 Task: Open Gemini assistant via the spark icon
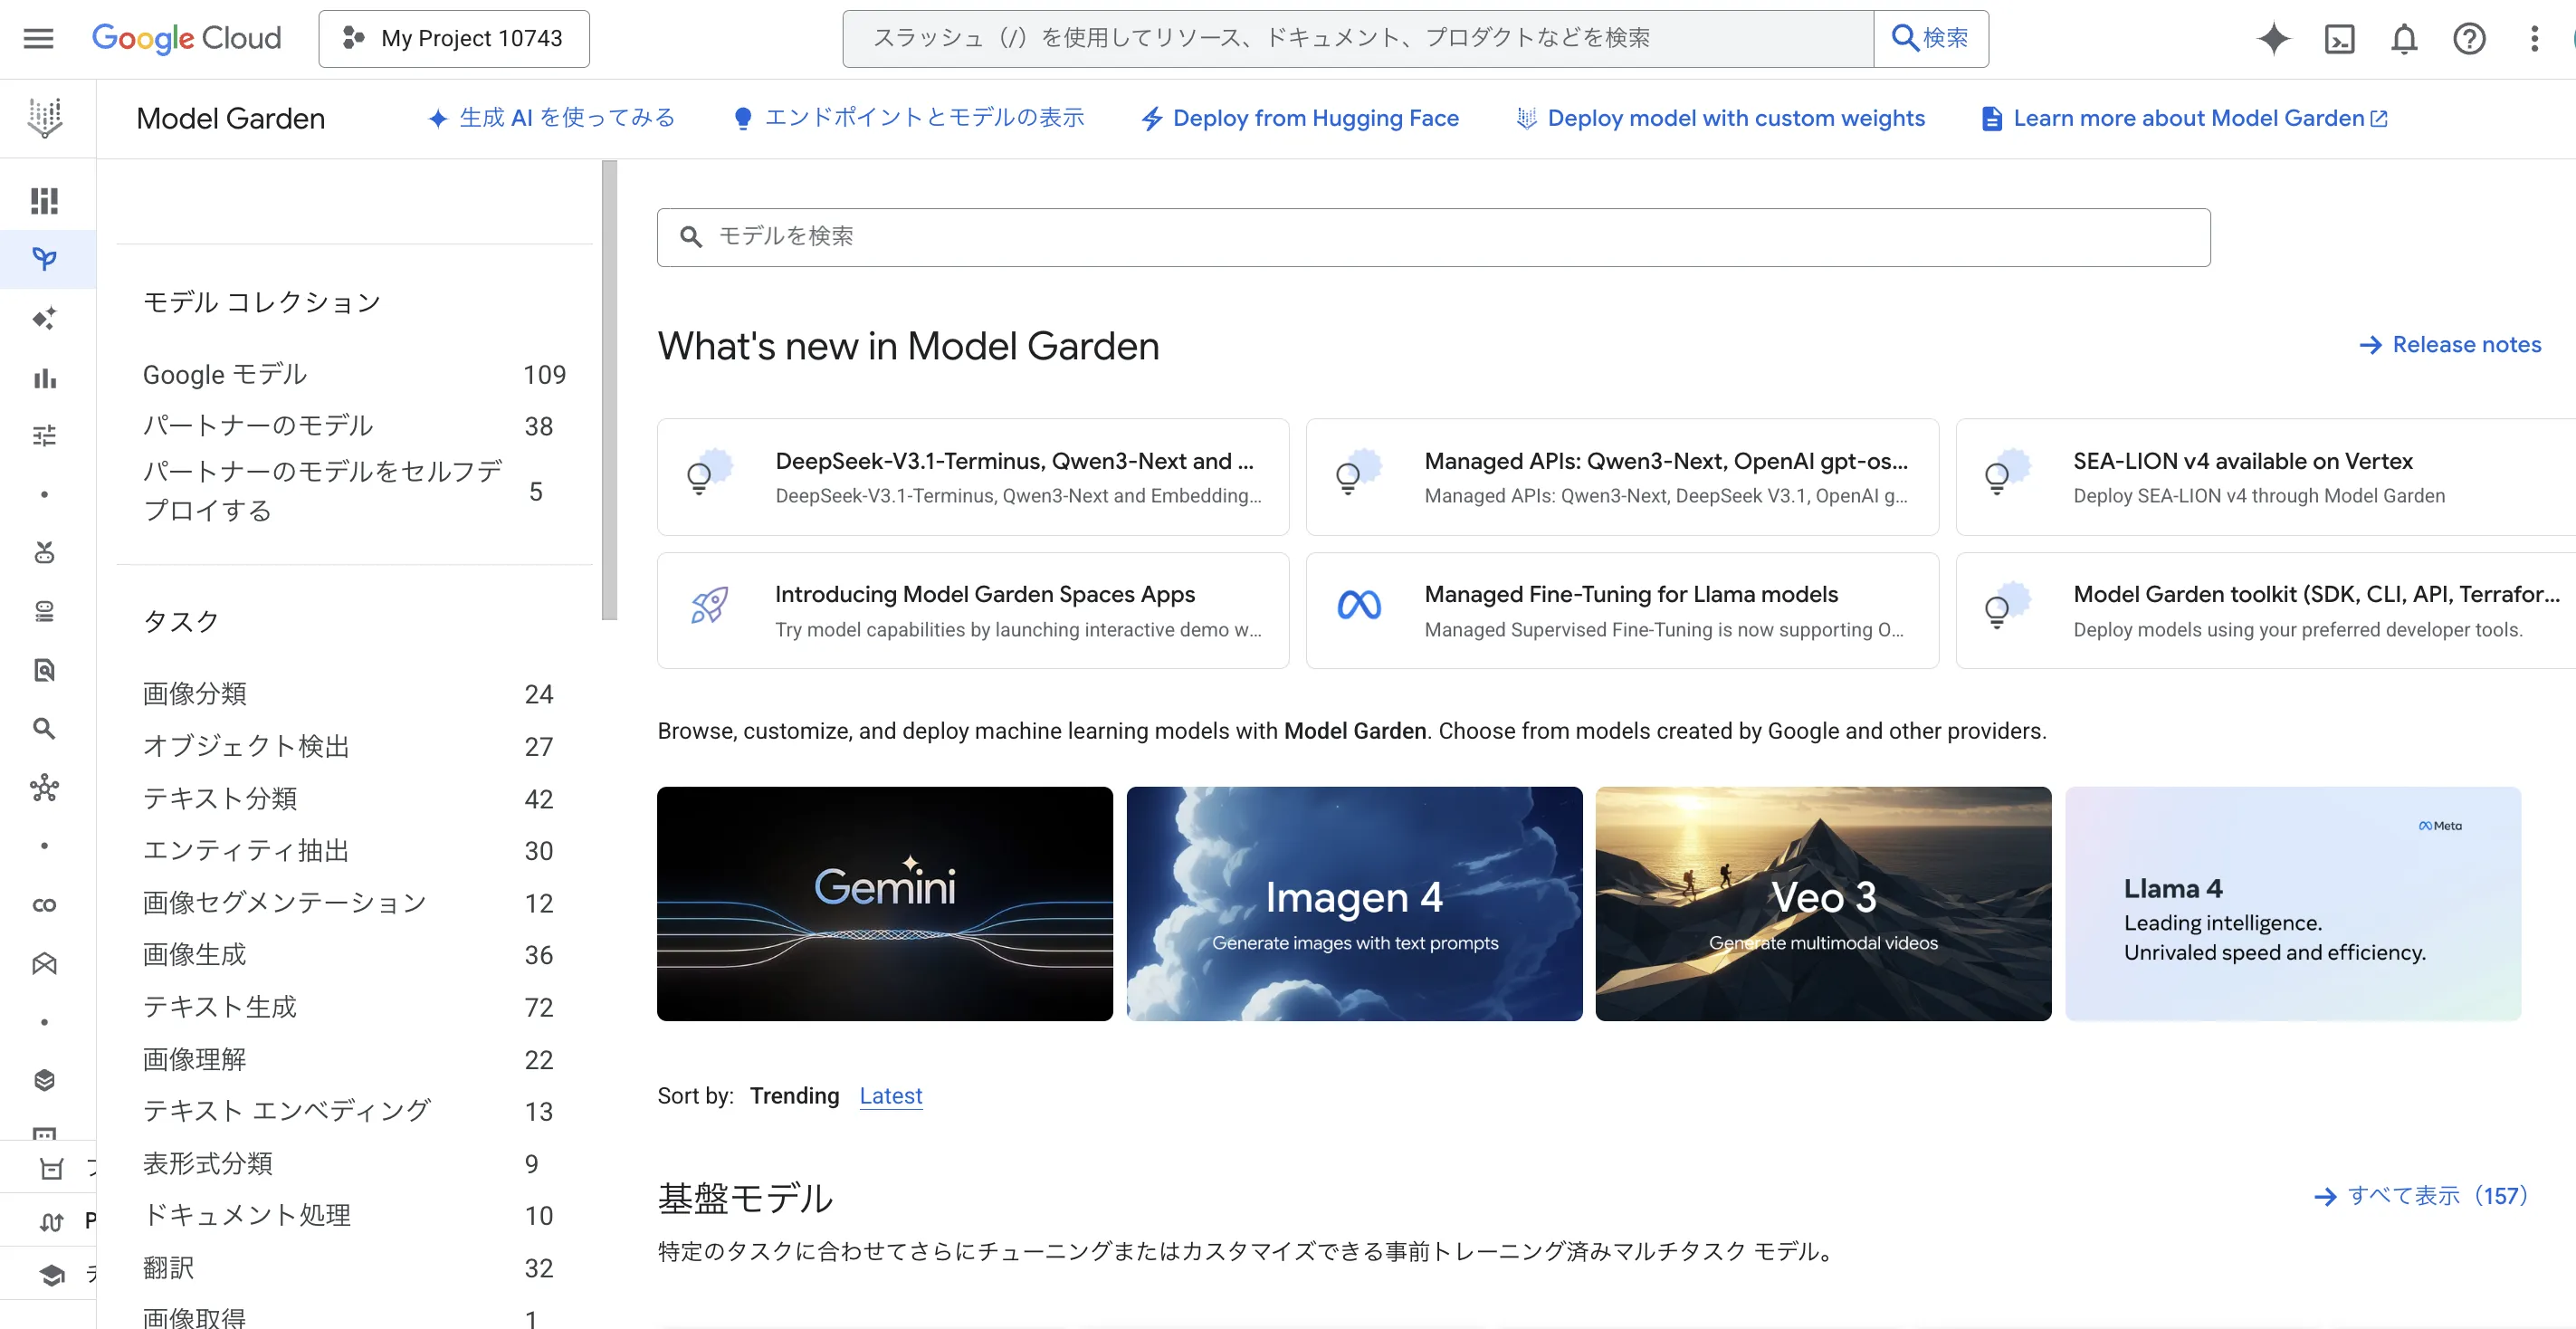2273,39
